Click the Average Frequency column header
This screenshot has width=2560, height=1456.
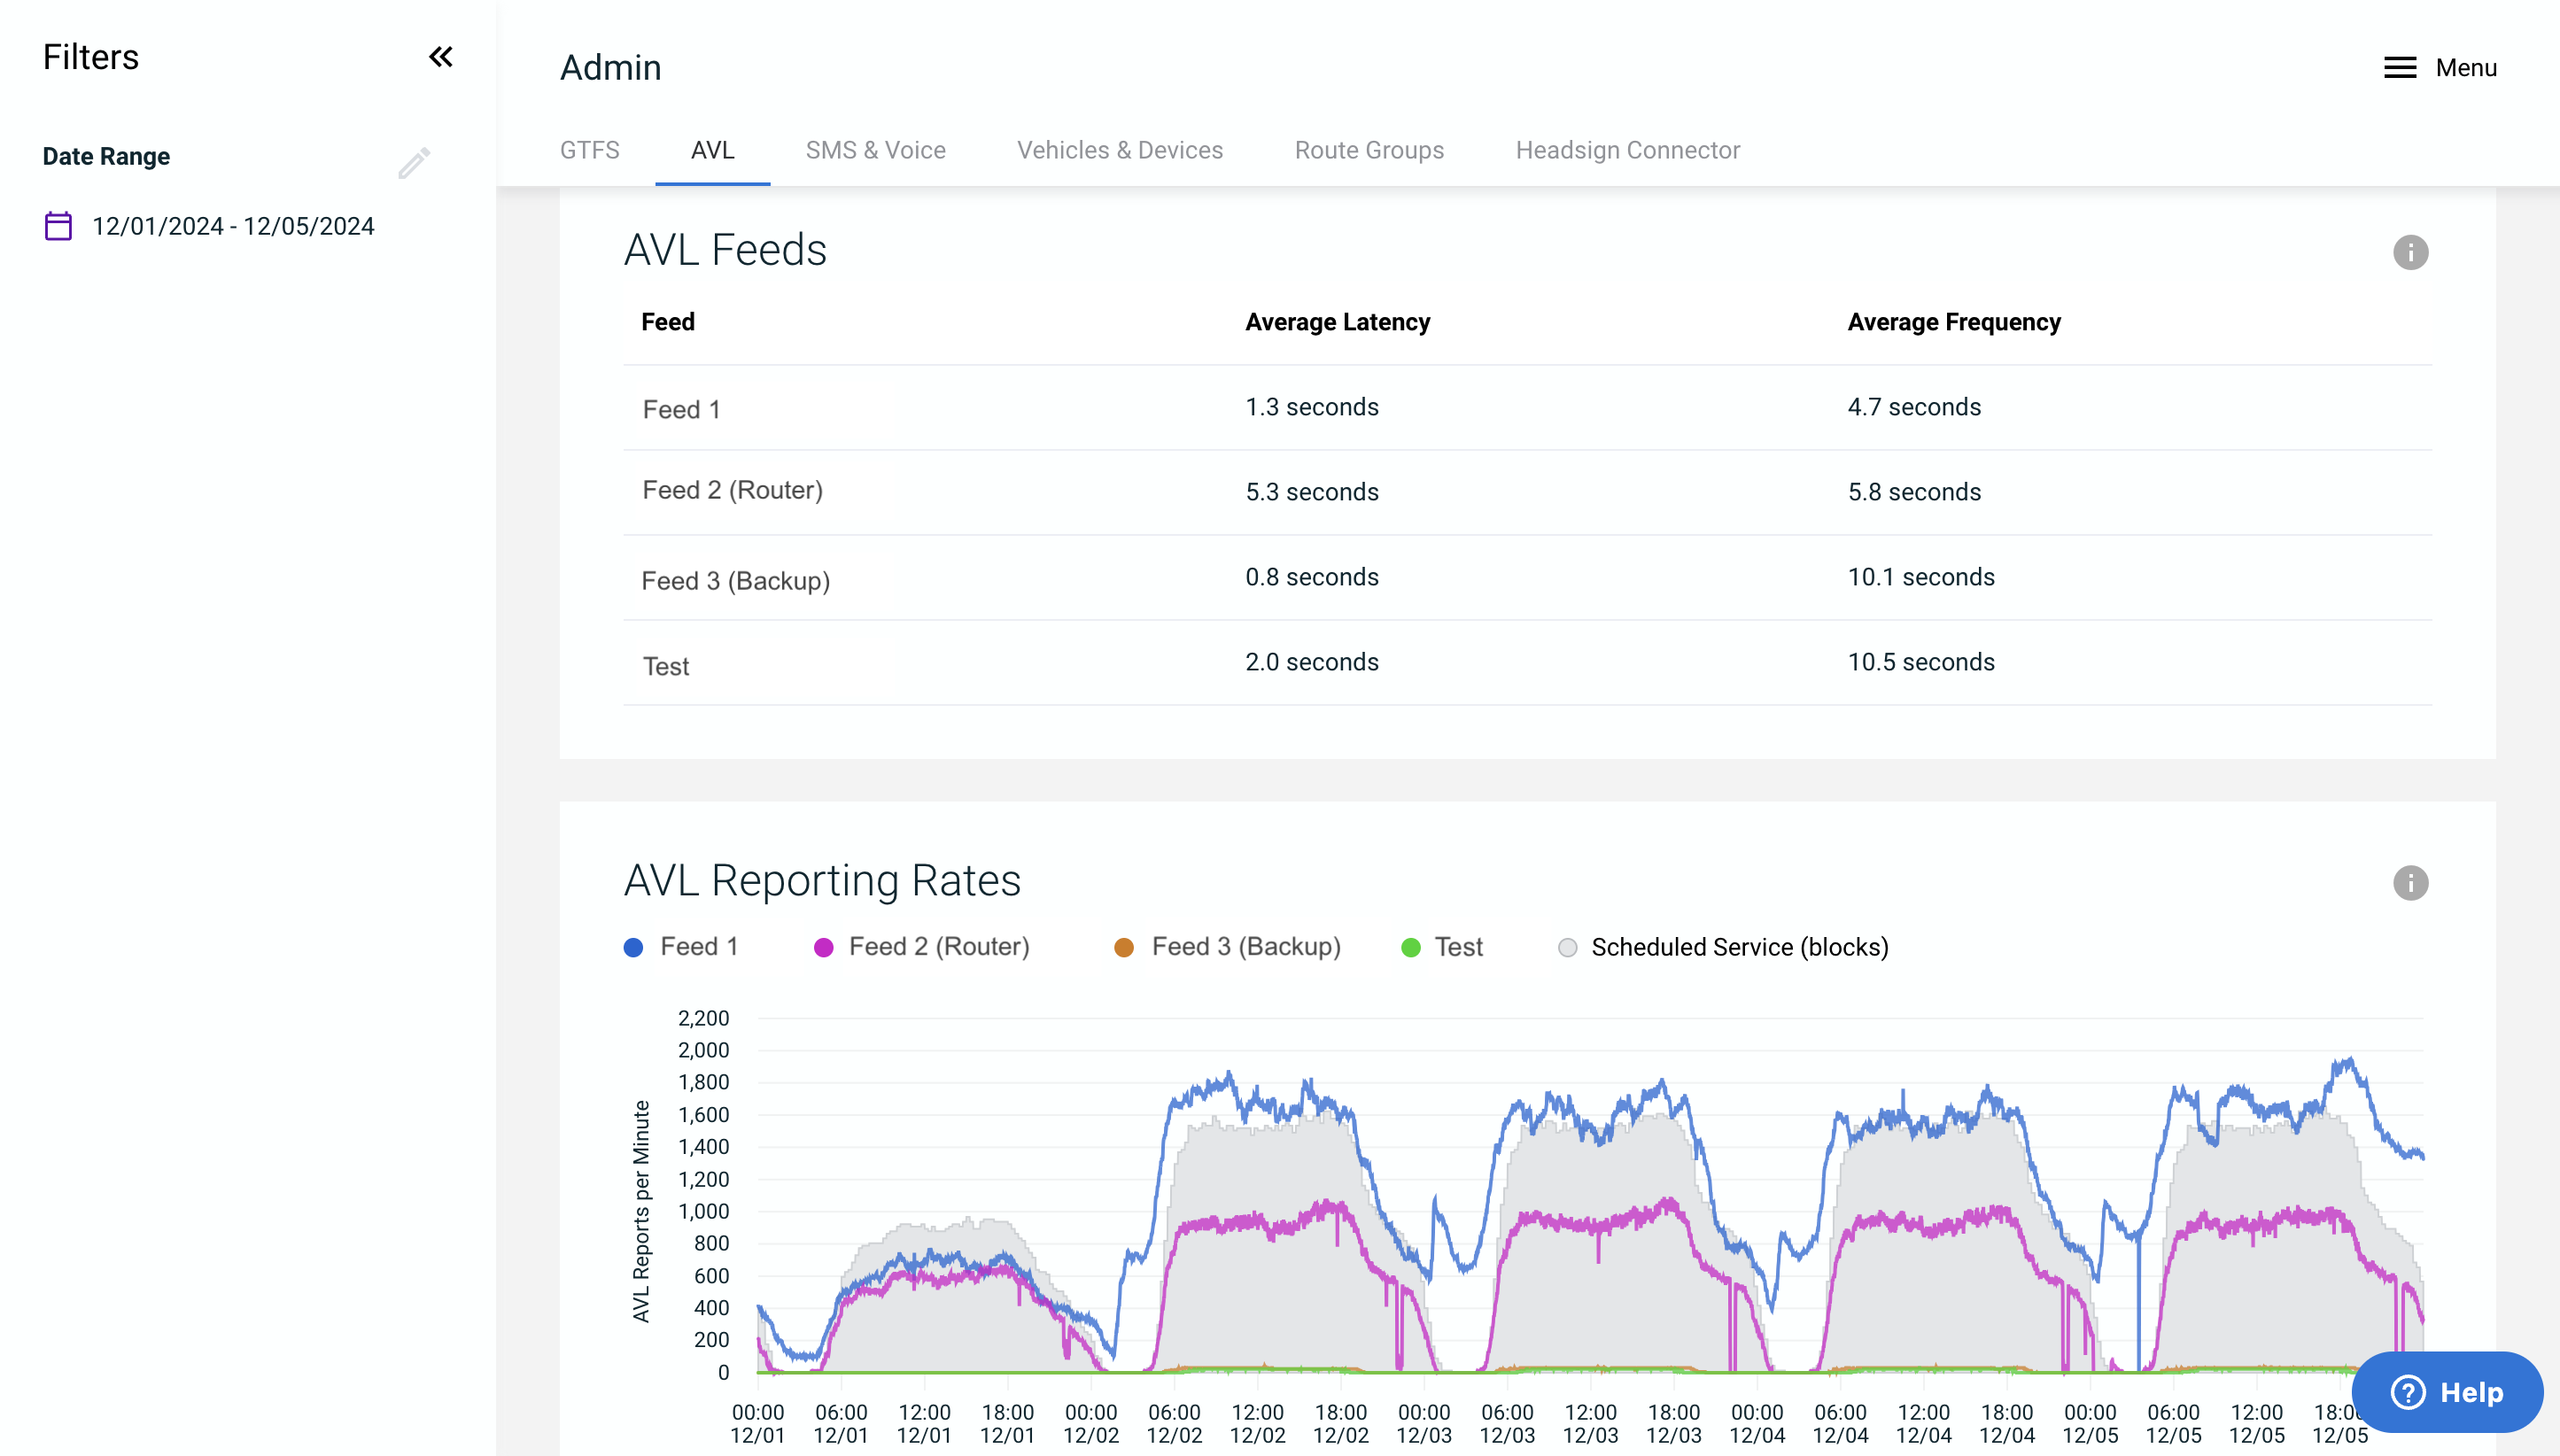click(x=1954, y=322)
